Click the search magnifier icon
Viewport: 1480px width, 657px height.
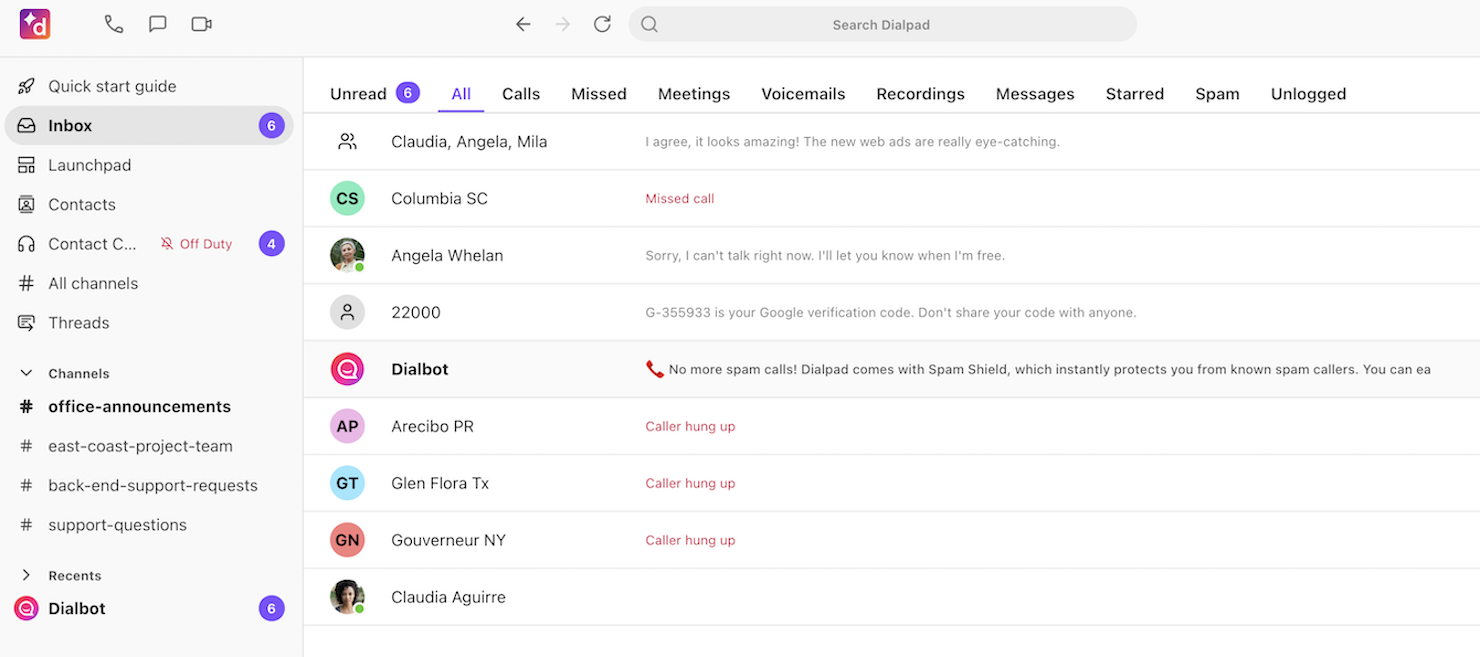click(648, 24)
